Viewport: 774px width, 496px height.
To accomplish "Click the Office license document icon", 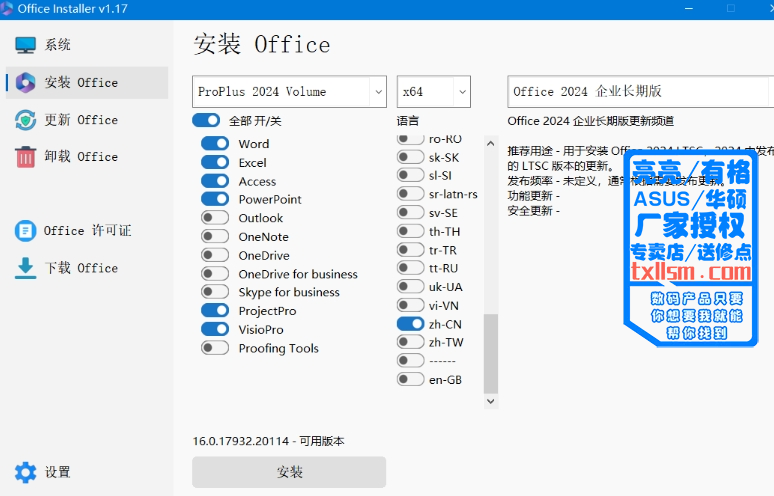I will 25,230.
